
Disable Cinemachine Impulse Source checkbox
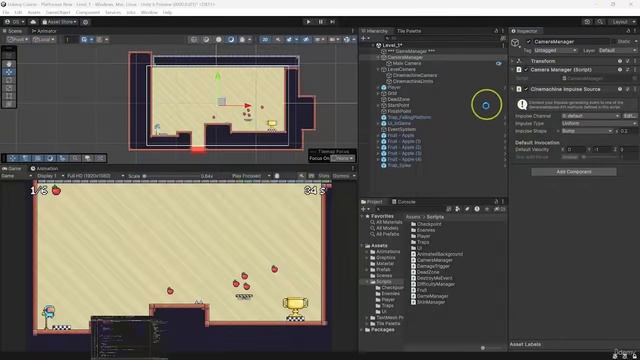point(526,89)
